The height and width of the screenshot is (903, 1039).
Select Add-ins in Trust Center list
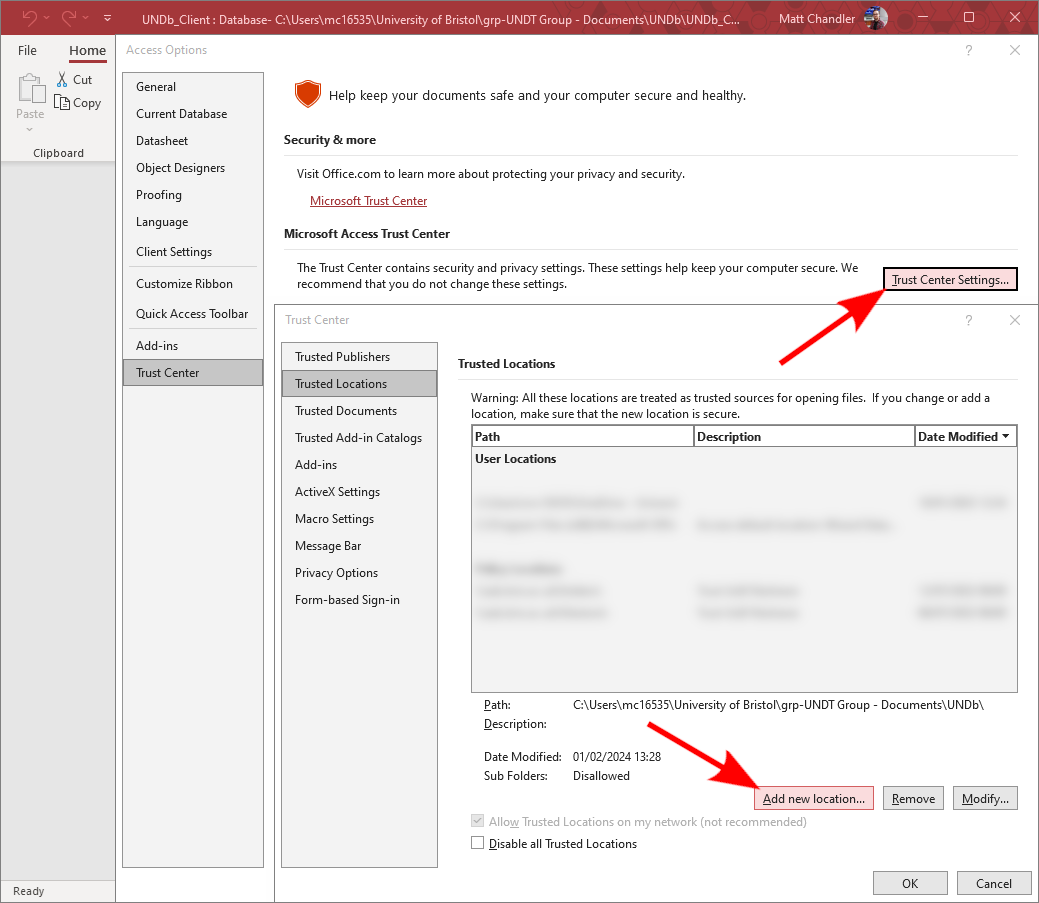click(359, 465)
